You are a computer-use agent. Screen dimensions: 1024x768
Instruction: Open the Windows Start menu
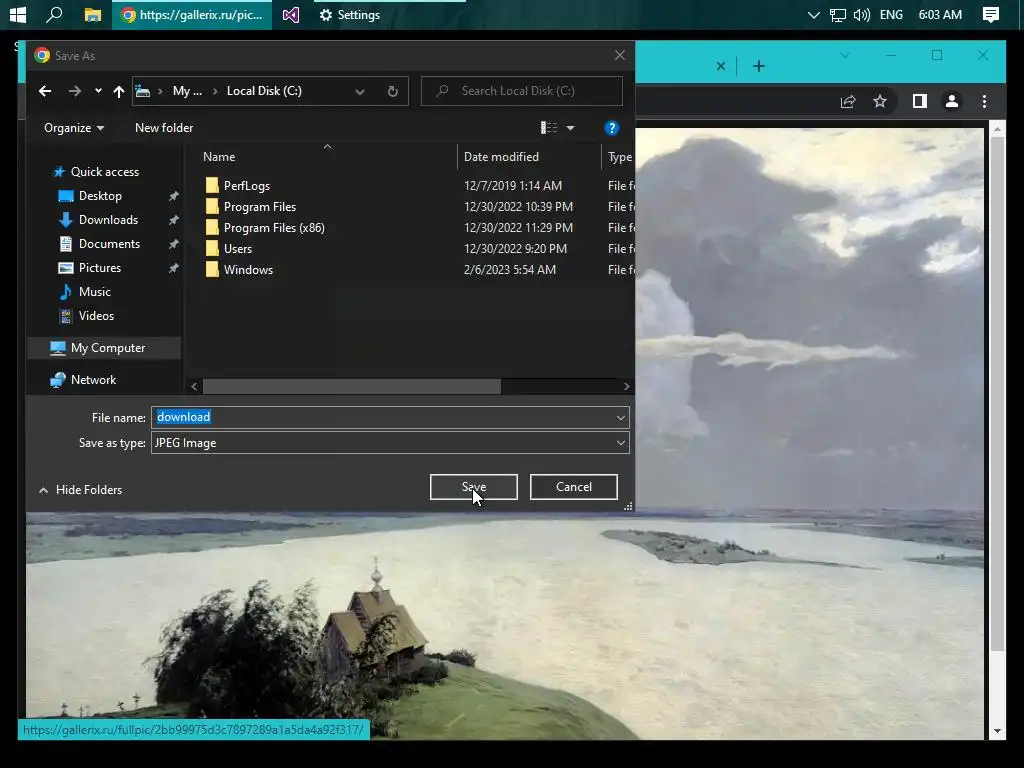18,14
